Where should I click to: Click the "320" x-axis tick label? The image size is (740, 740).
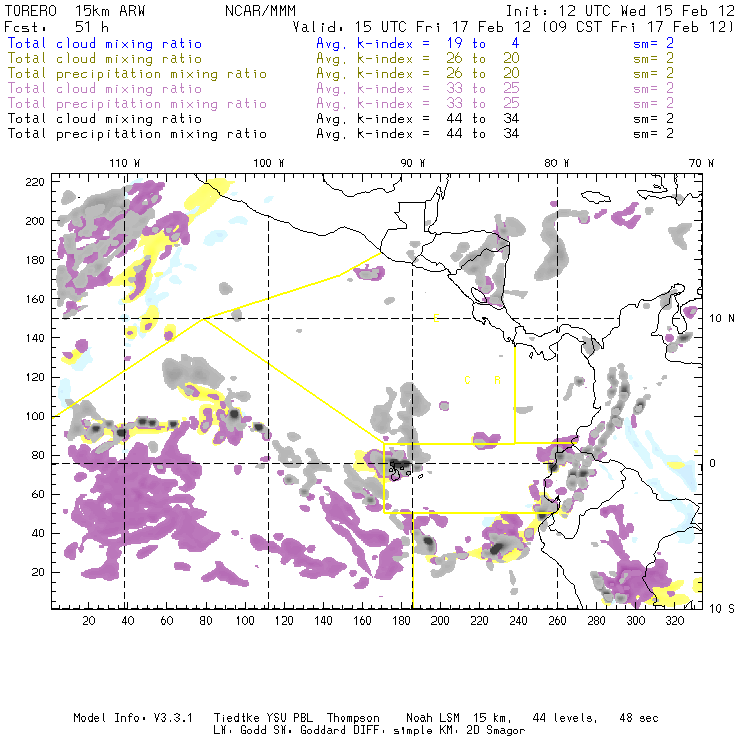click(674, 621)
